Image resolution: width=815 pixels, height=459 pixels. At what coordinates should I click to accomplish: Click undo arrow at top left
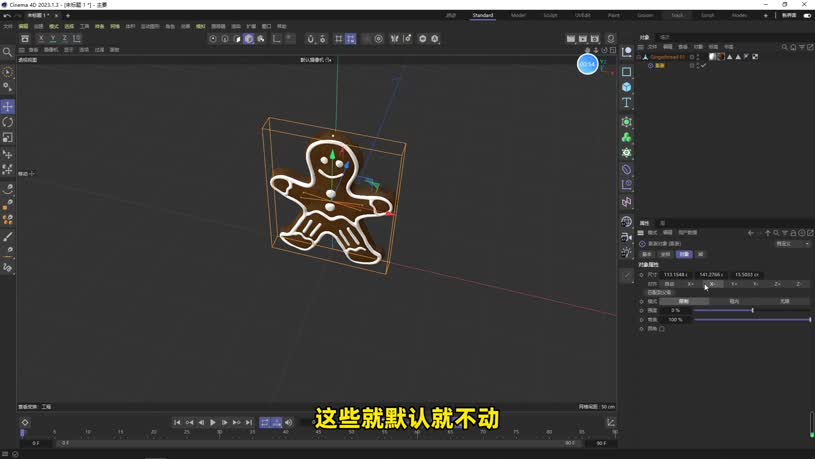coord(7,16)
